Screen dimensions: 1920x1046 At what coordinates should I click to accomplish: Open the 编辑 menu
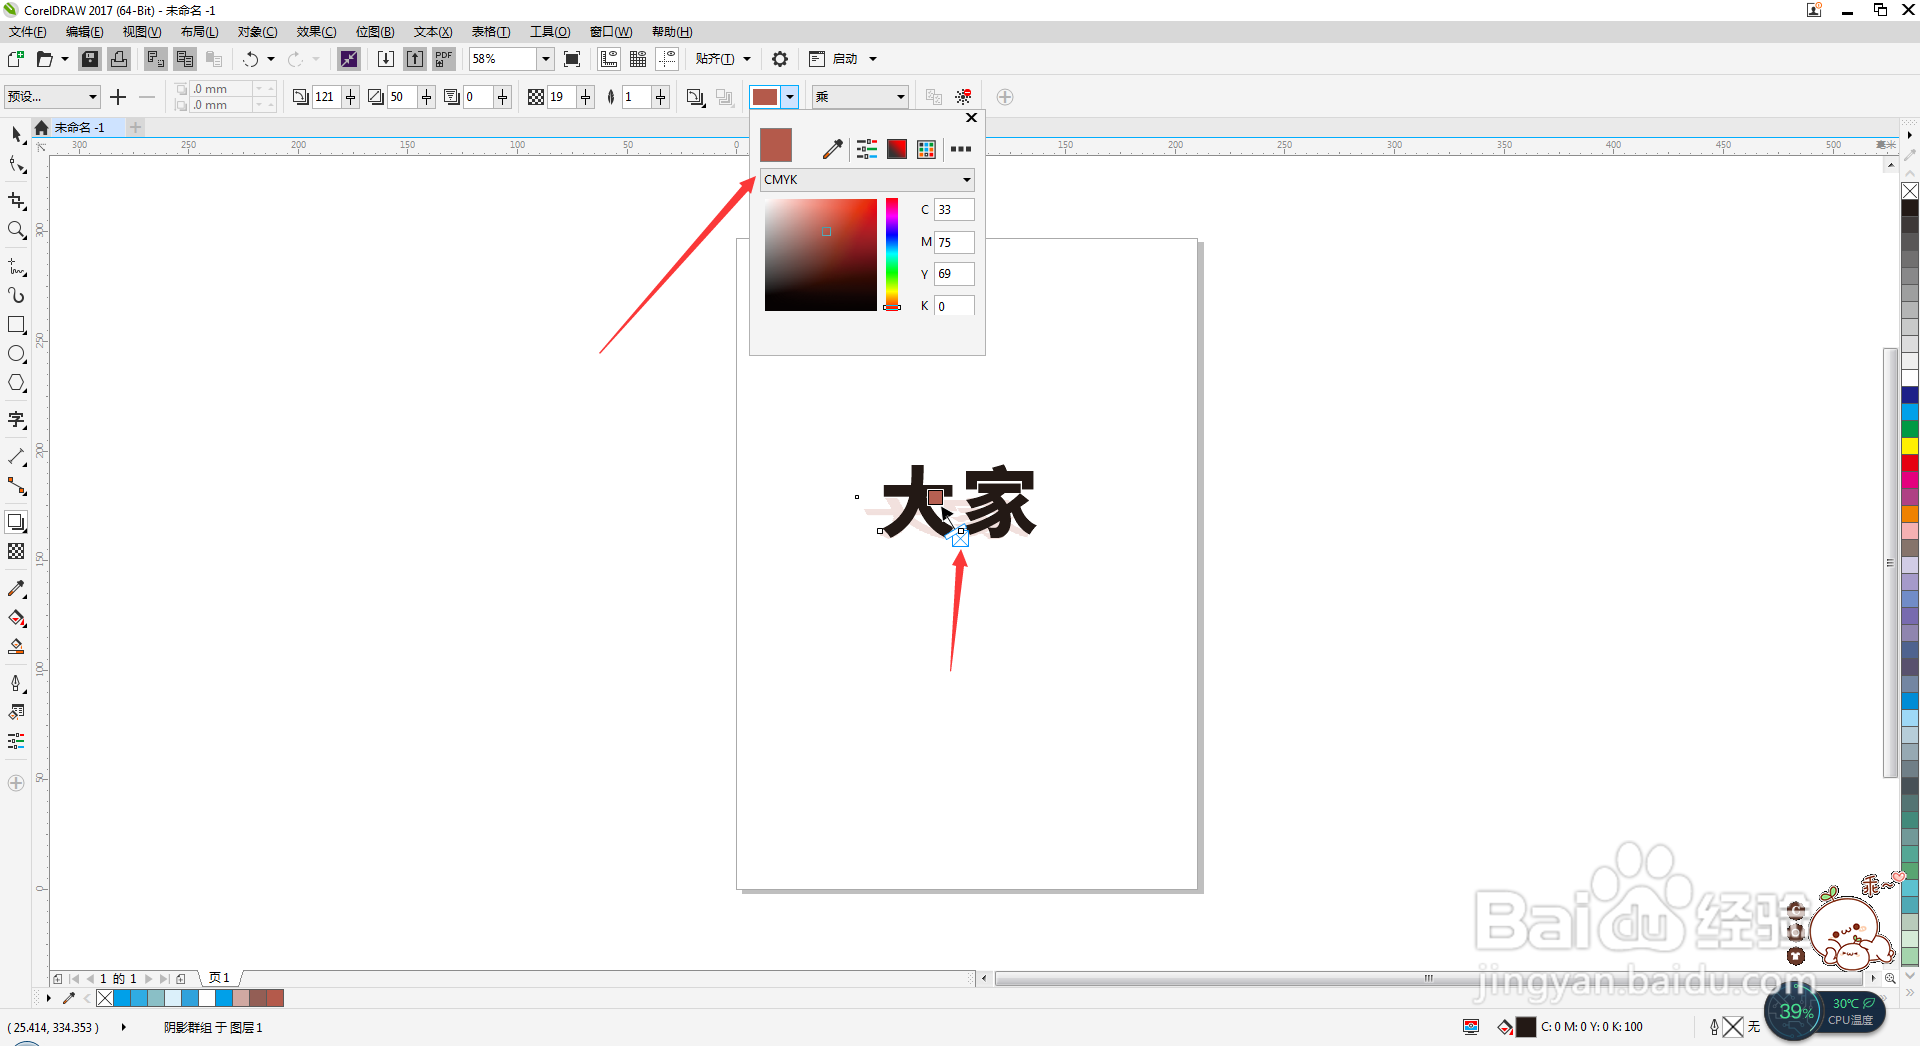click(x=85, y=32)
